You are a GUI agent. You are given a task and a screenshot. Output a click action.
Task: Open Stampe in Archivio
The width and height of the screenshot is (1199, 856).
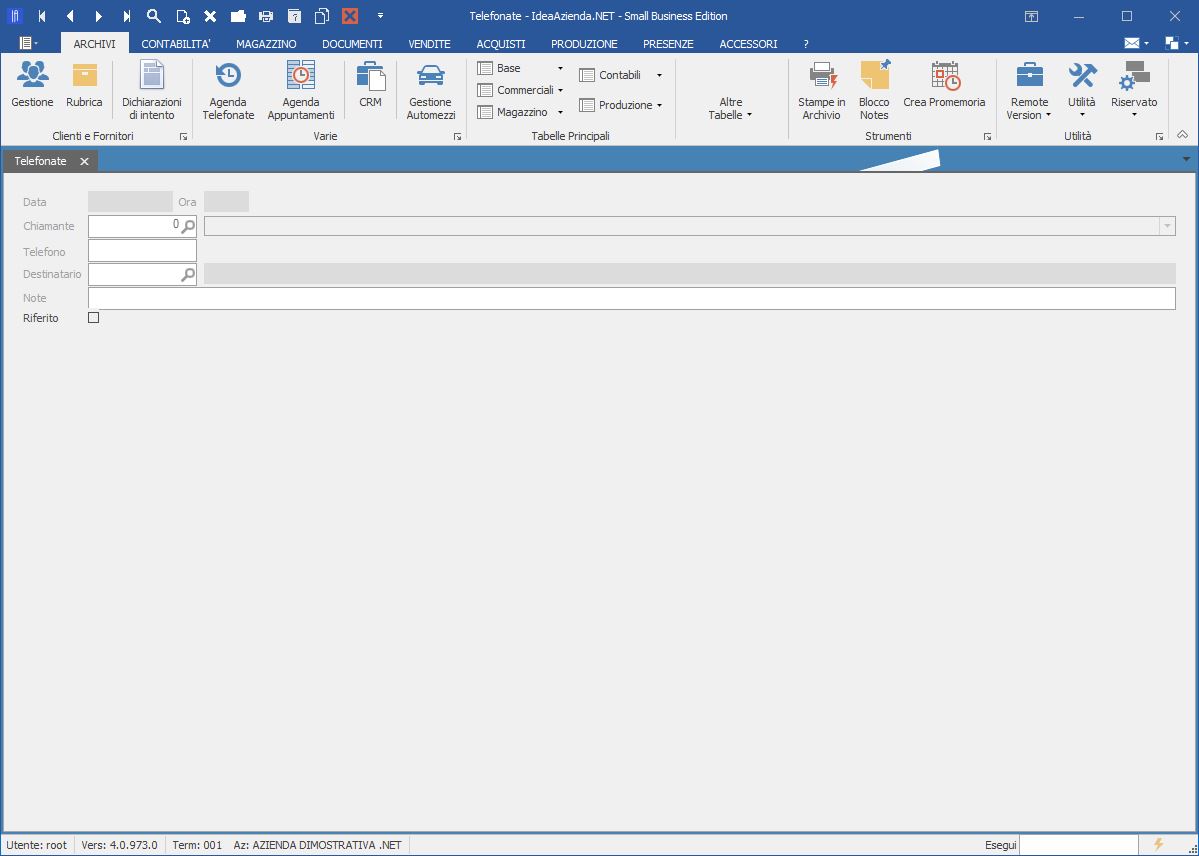(x=822, y=90)
